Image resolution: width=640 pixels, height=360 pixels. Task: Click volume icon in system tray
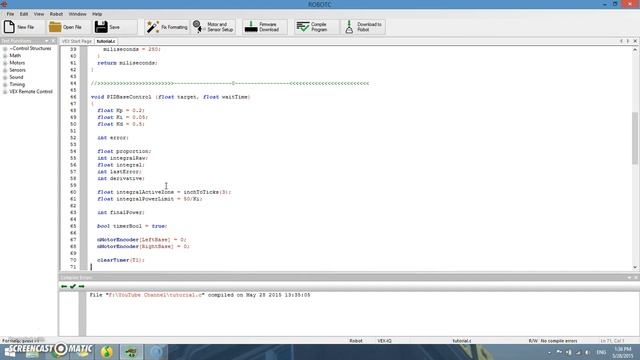click(587, 352)
